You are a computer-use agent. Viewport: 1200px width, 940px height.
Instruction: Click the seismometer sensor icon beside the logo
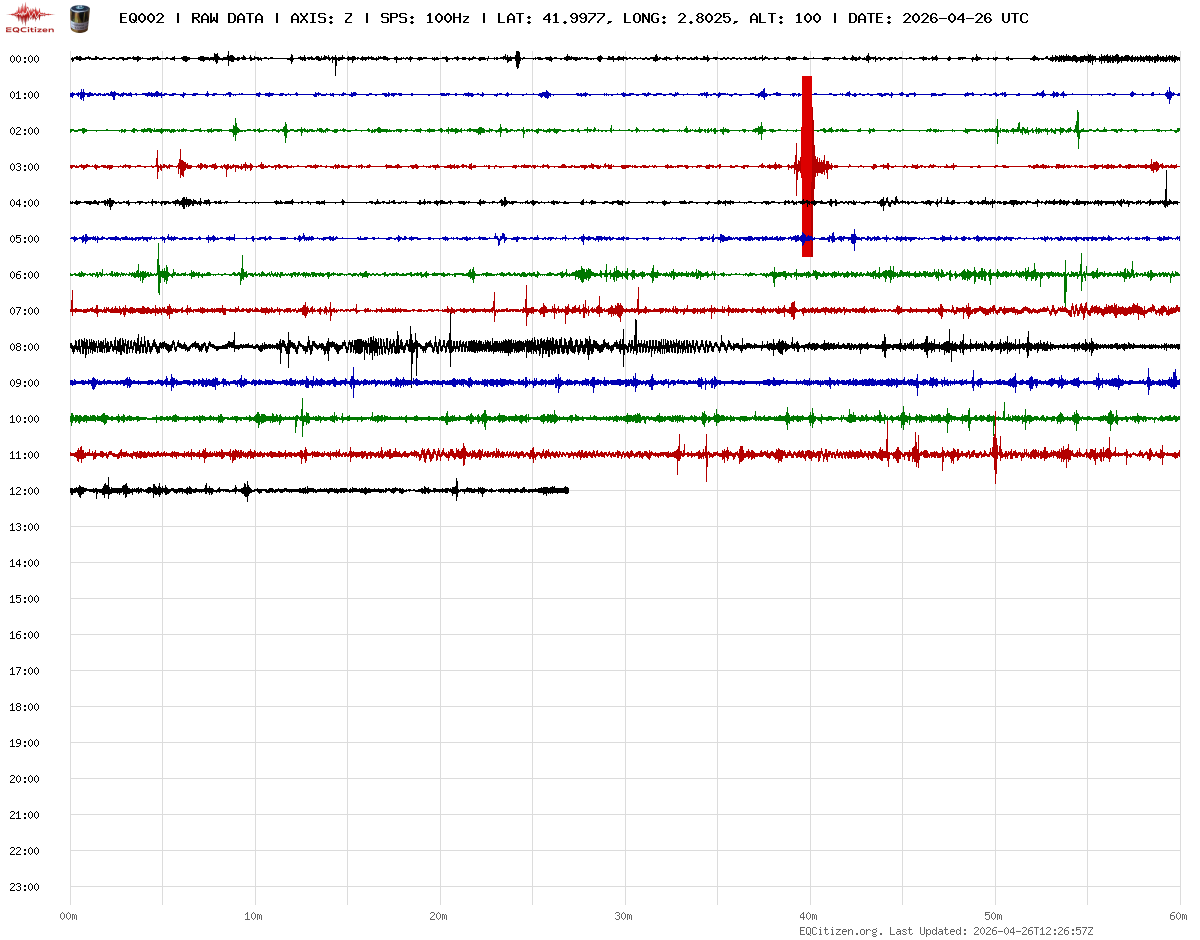tap(79, 17)
